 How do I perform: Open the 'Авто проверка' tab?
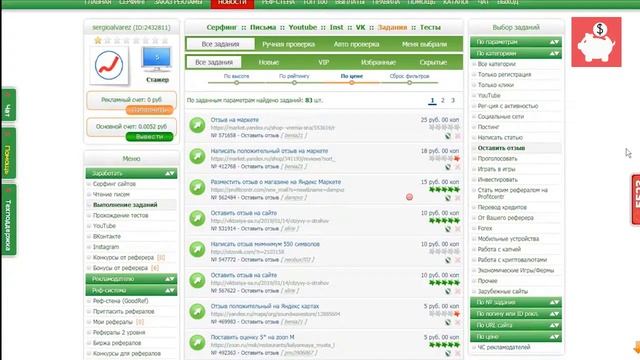tap(356, 44)
